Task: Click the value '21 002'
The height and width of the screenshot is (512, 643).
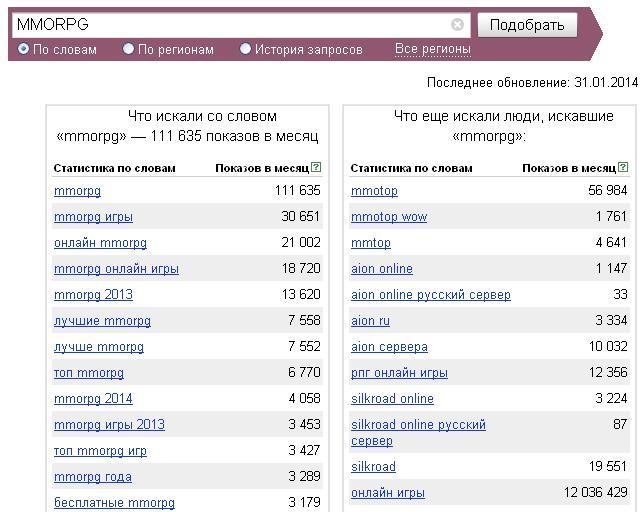Action: pos(301,242)
